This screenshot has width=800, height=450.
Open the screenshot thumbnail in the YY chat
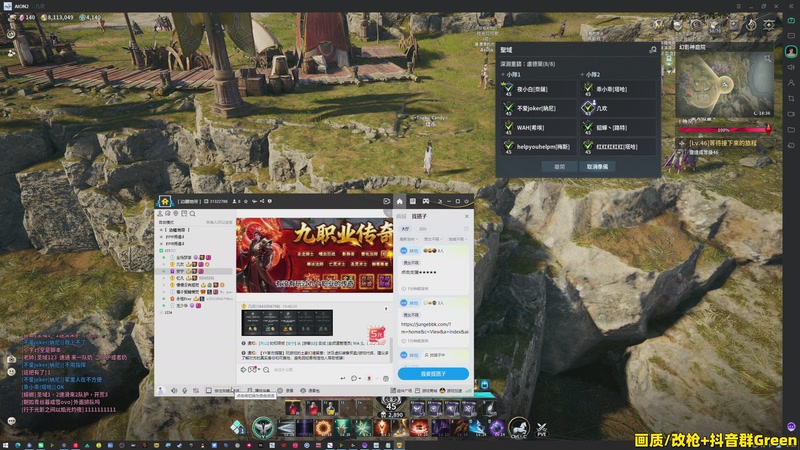pos(287,322)
